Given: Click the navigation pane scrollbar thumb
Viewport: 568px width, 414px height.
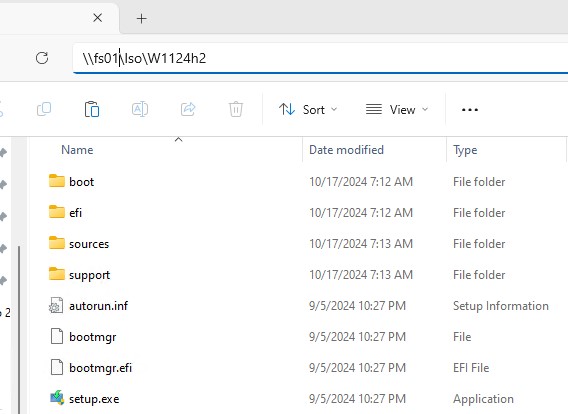Looking at the screenshot, I should click(19, 329).
